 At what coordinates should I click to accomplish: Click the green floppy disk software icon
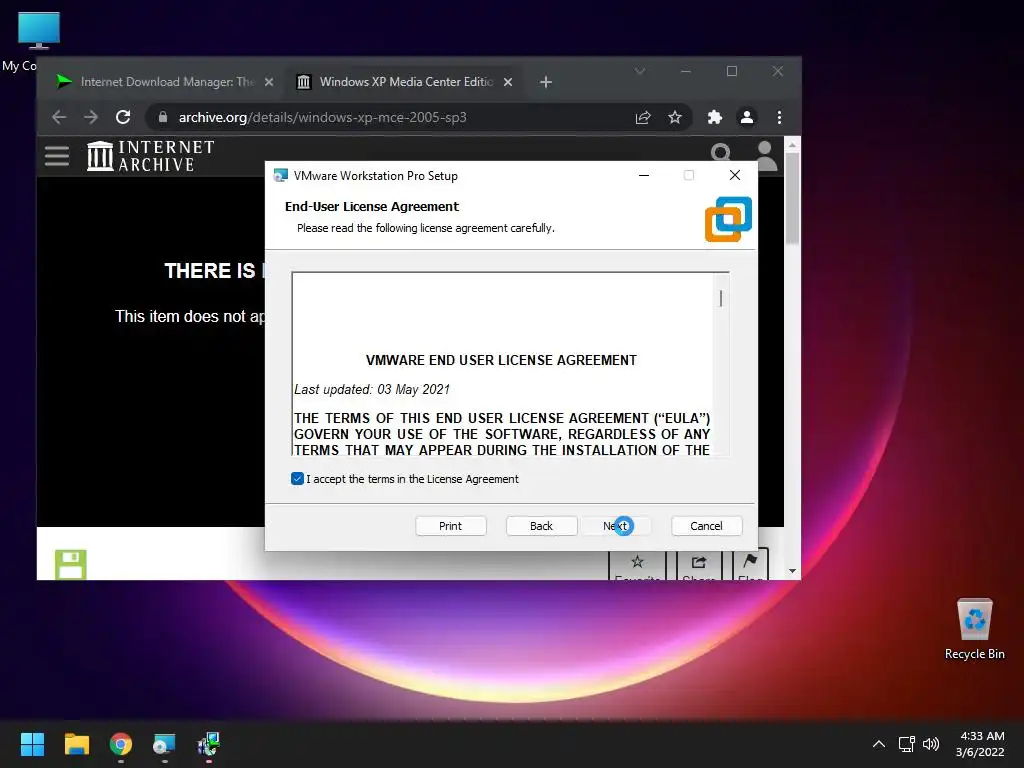[71, 564]
